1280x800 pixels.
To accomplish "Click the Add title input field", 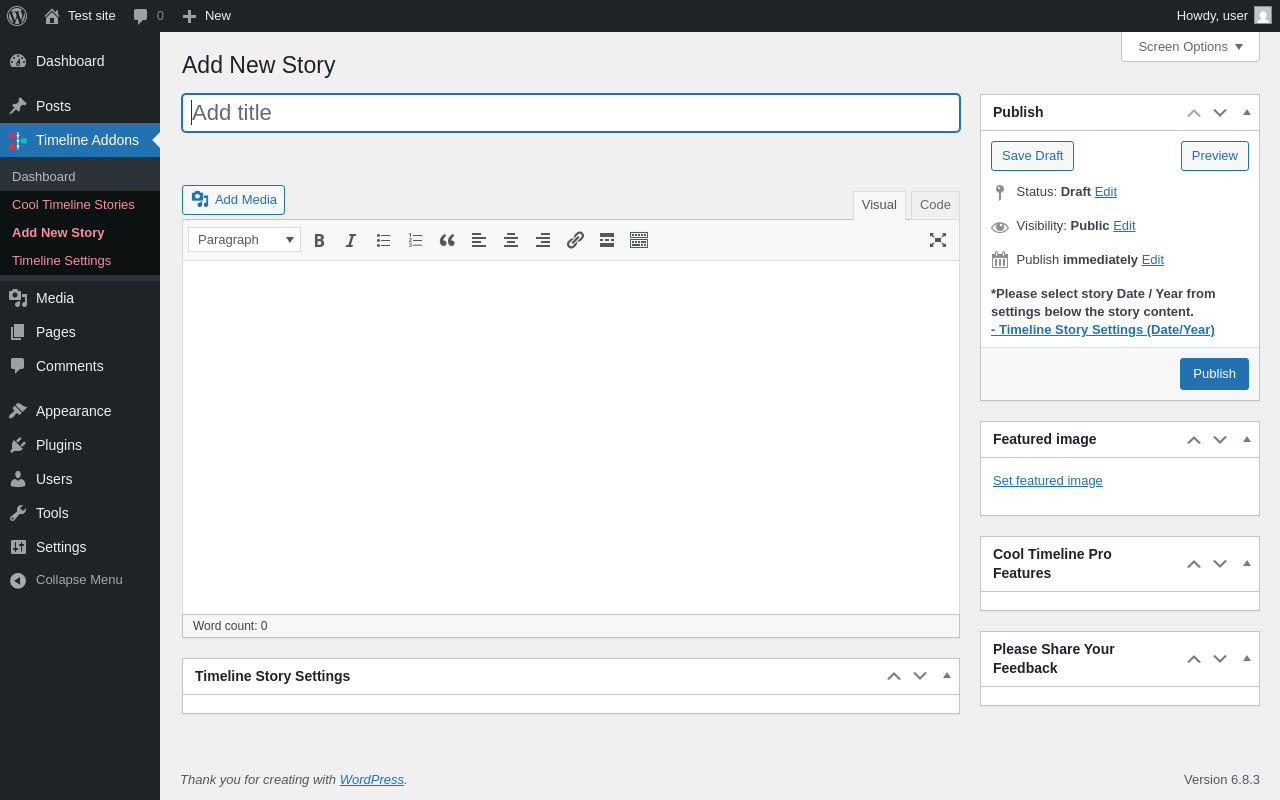I will [x=571, y=113].
